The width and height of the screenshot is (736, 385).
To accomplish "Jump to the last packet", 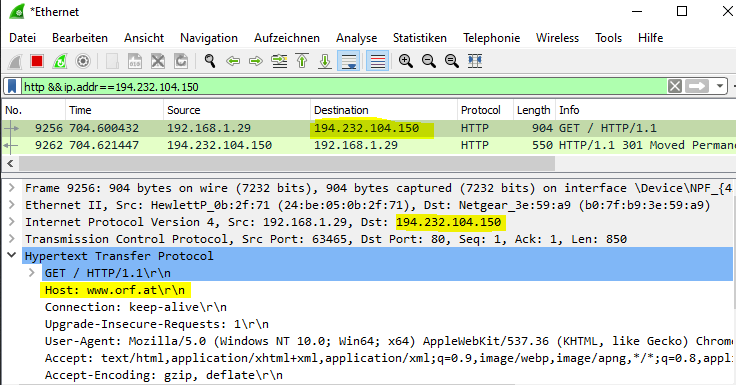I will [x=325, y=62].
